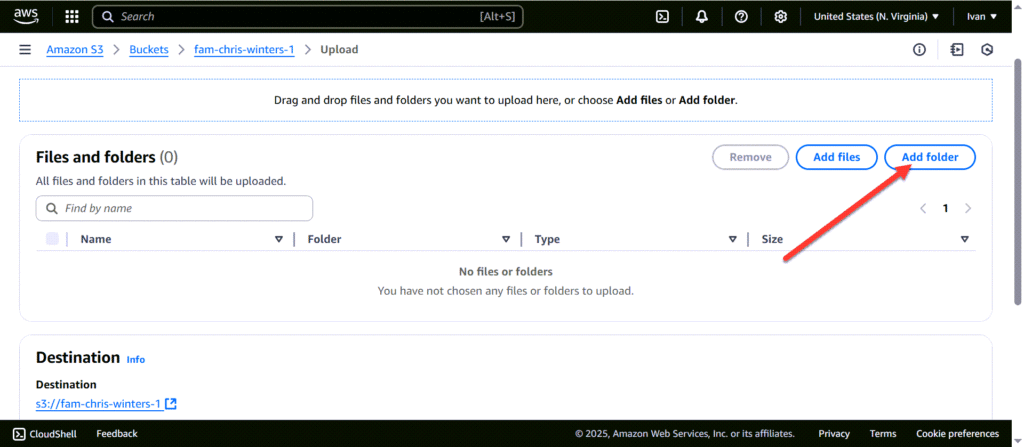Open the help question mark menu

(741, 16)
